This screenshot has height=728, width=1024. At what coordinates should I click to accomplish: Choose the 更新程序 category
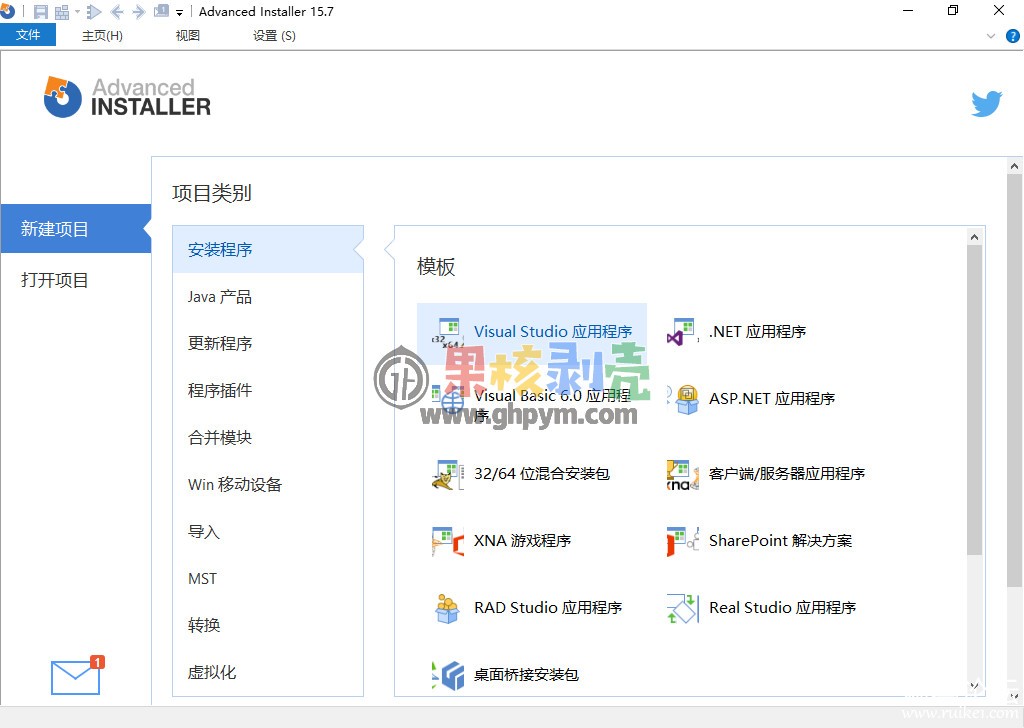coord(268,343)
